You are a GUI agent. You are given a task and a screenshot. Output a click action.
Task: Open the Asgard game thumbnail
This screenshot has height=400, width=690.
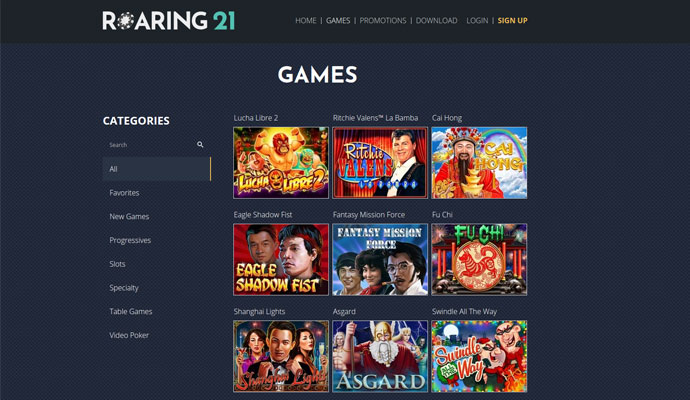tap(380, 356)
